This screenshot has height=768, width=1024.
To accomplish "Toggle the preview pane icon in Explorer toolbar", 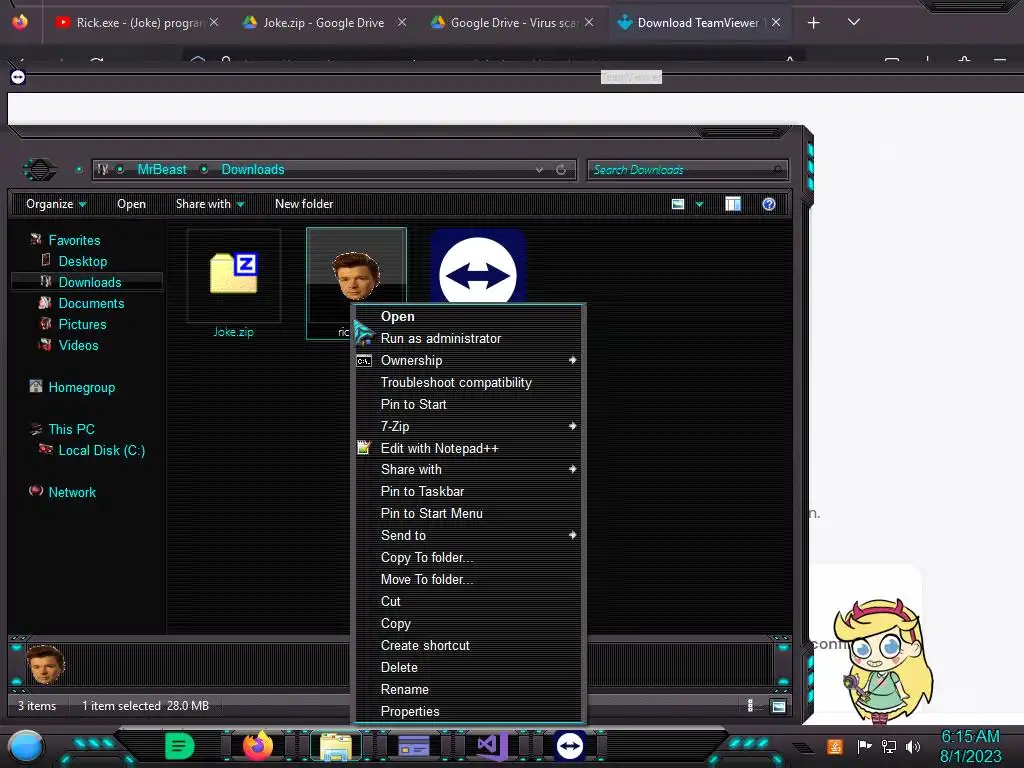I will tap(733, 204).
